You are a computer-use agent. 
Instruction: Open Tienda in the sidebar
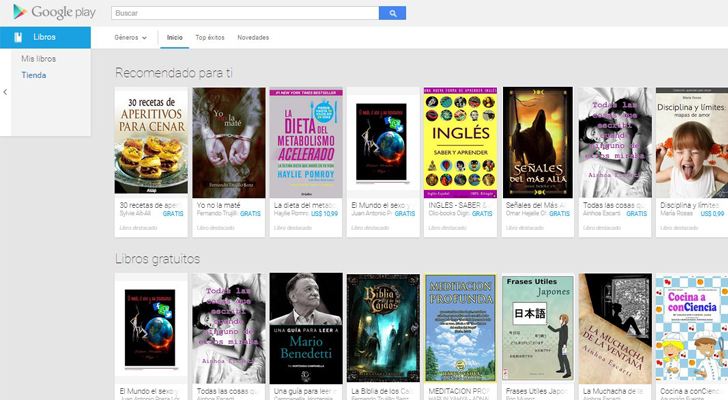coord(33,75)
